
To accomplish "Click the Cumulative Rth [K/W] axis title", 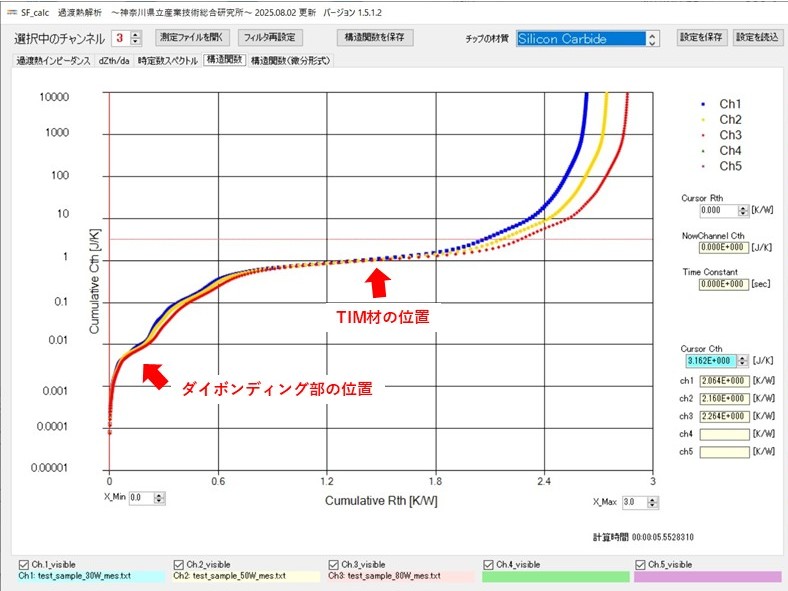I will click(x=381, y=501).
